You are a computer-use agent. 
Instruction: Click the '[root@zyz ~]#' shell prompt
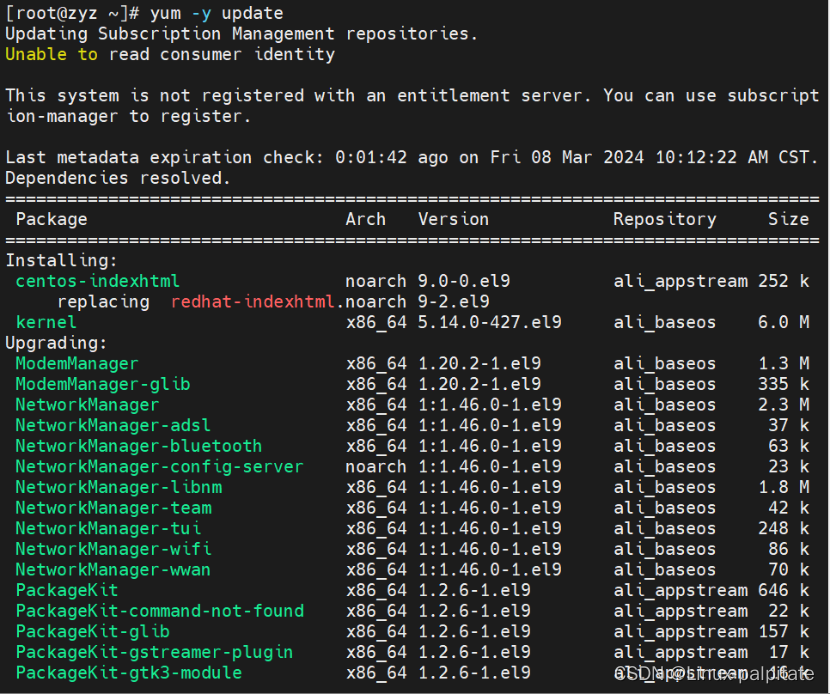(72, 13)
